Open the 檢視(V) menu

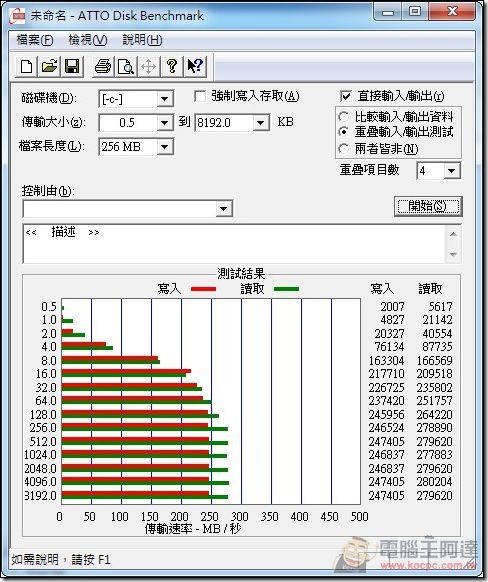pos(88,40)
